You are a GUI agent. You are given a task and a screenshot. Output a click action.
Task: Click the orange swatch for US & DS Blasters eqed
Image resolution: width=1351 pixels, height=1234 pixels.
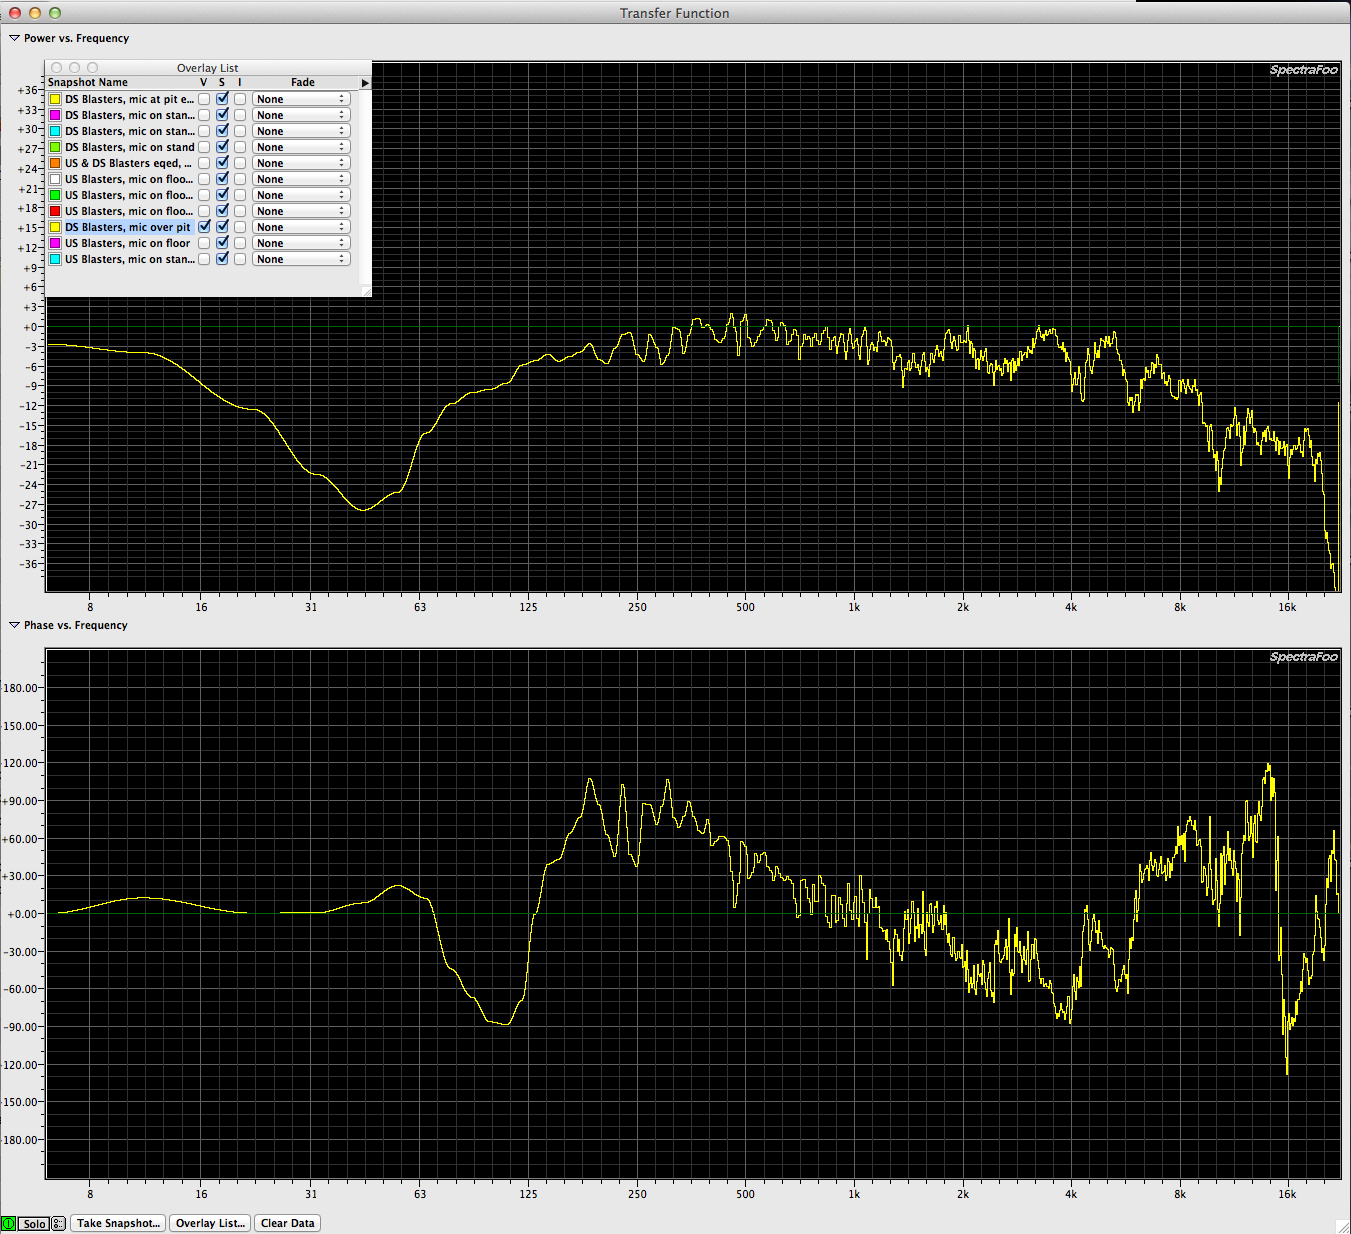click(x=55, y=163)
